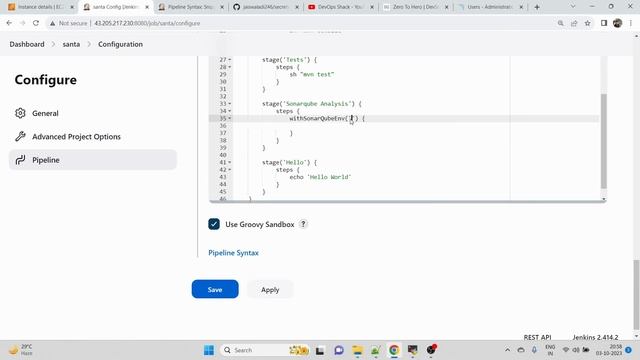Click the stage('Sonarqube Analysis') line

click(x=312, y=104)
